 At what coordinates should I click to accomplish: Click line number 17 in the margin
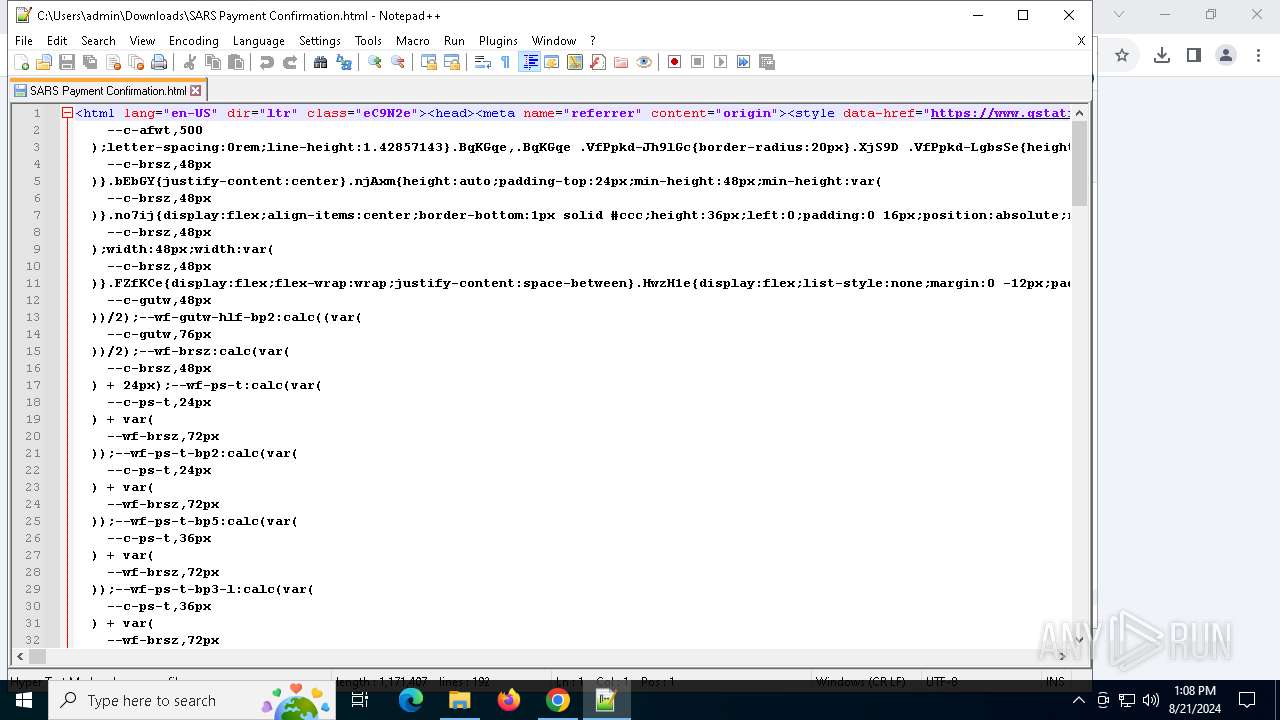(x=34, y=385)
